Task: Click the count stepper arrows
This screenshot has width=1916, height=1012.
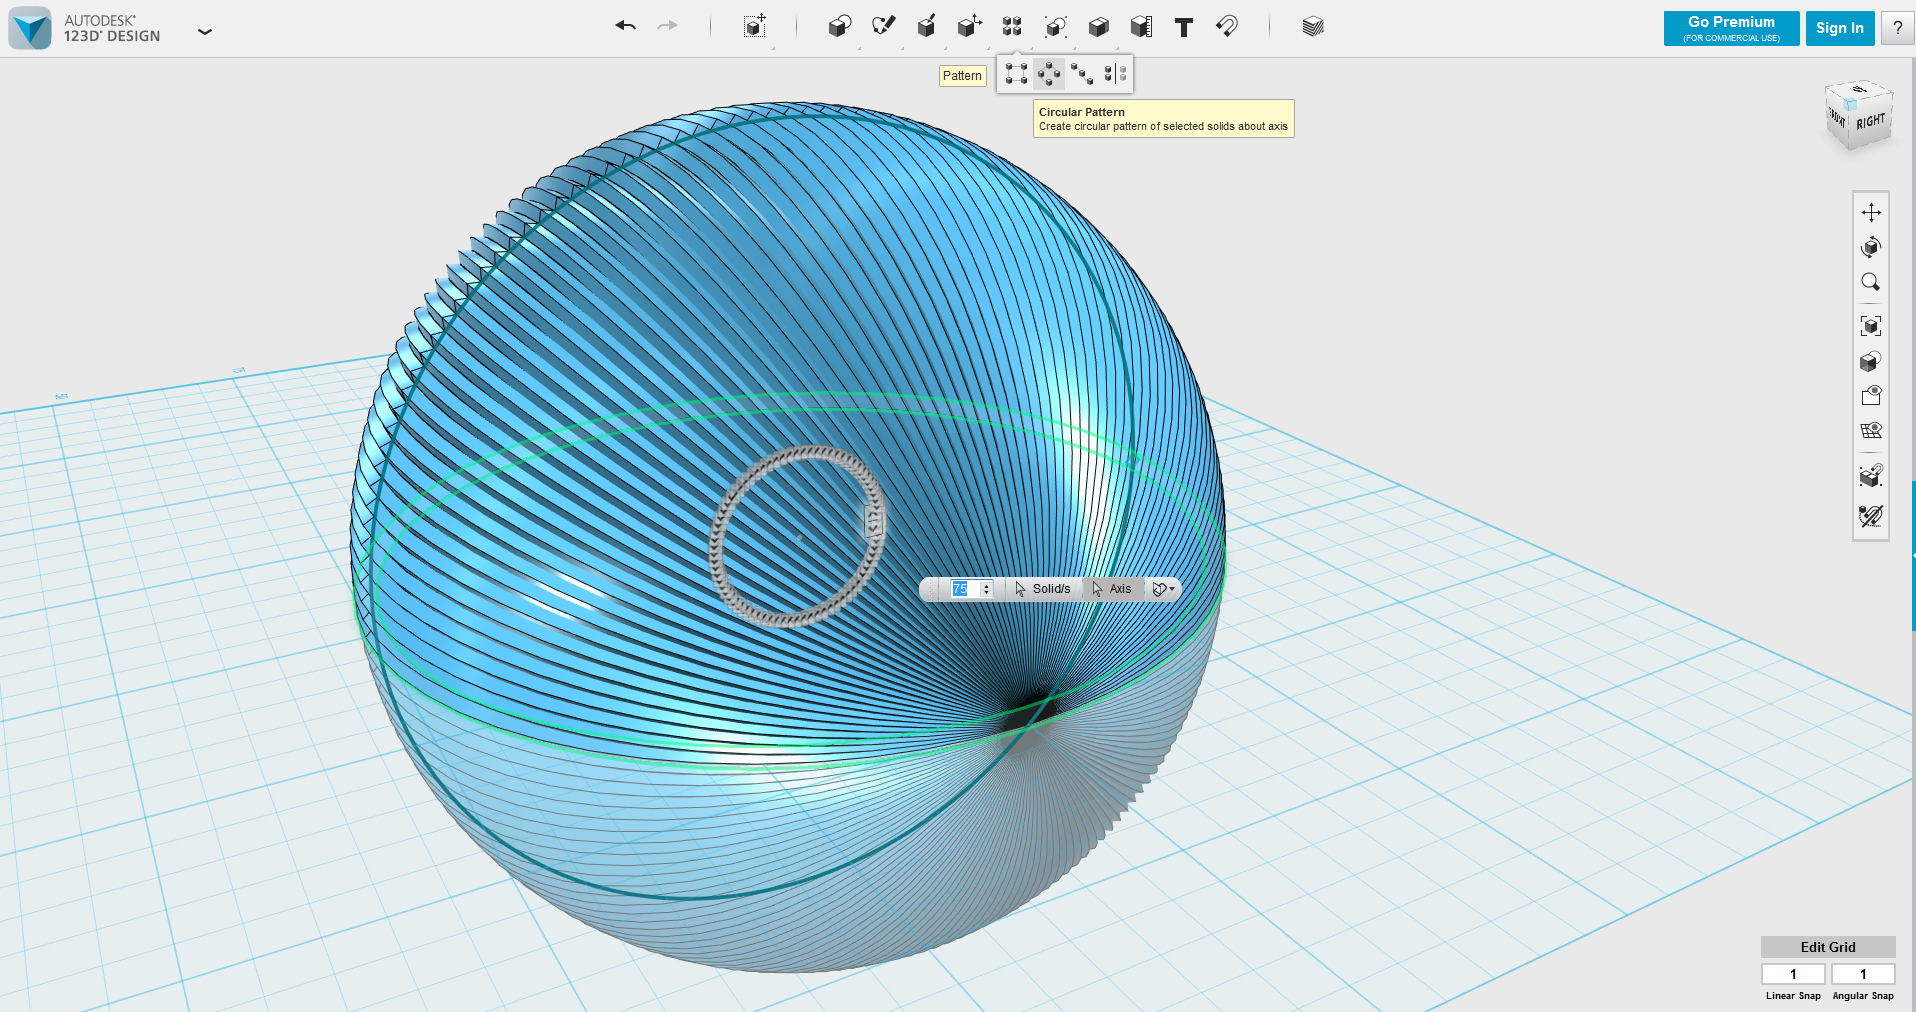Action: [986, 589]
